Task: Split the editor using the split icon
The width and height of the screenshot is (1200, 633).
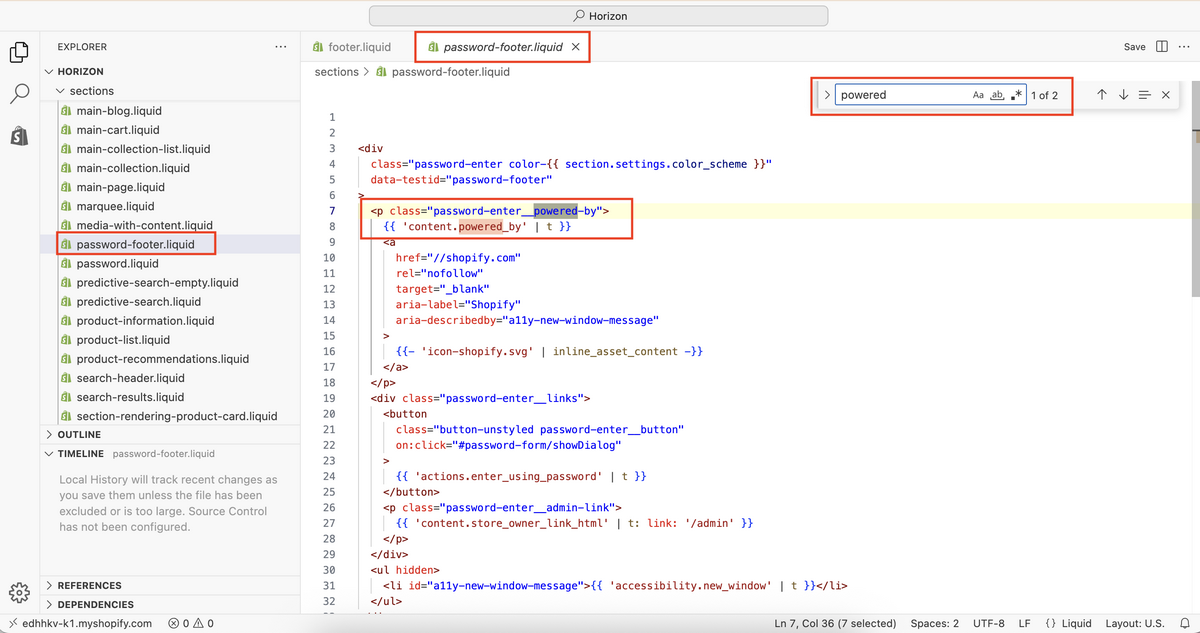Action: point(1162,46)
